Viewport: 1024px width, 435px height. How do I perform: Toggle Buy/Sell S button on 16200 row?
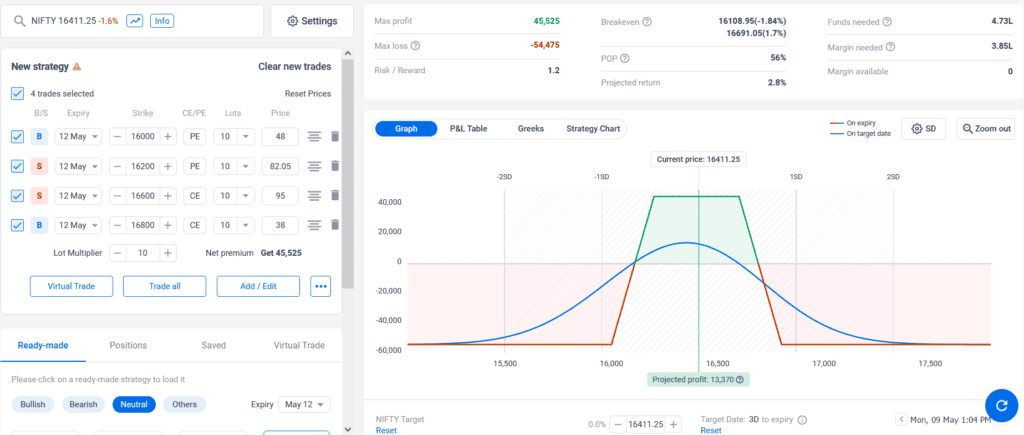(x=39, y=166)
